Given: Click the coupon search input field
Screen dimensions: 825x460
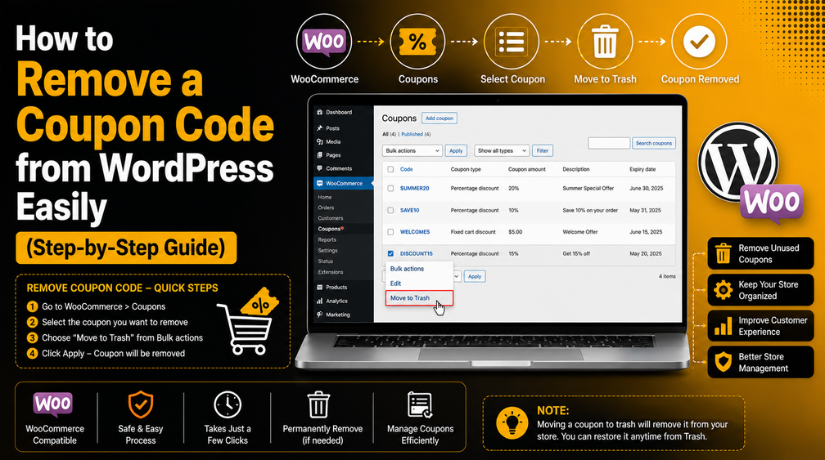Looking at the screenshot, I should [x=609, y=143].
